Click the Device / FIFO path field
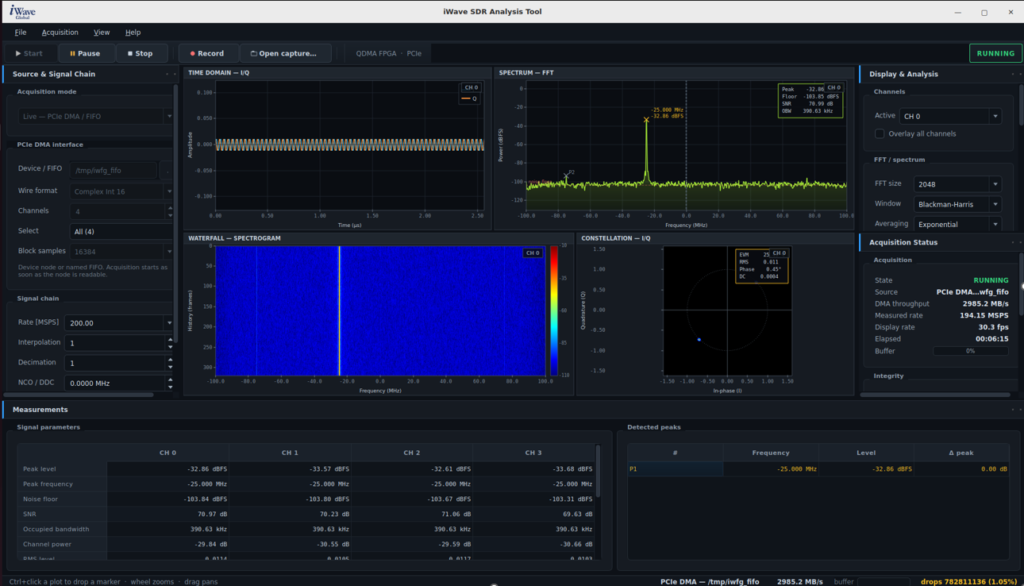 [x=114, y=171]
